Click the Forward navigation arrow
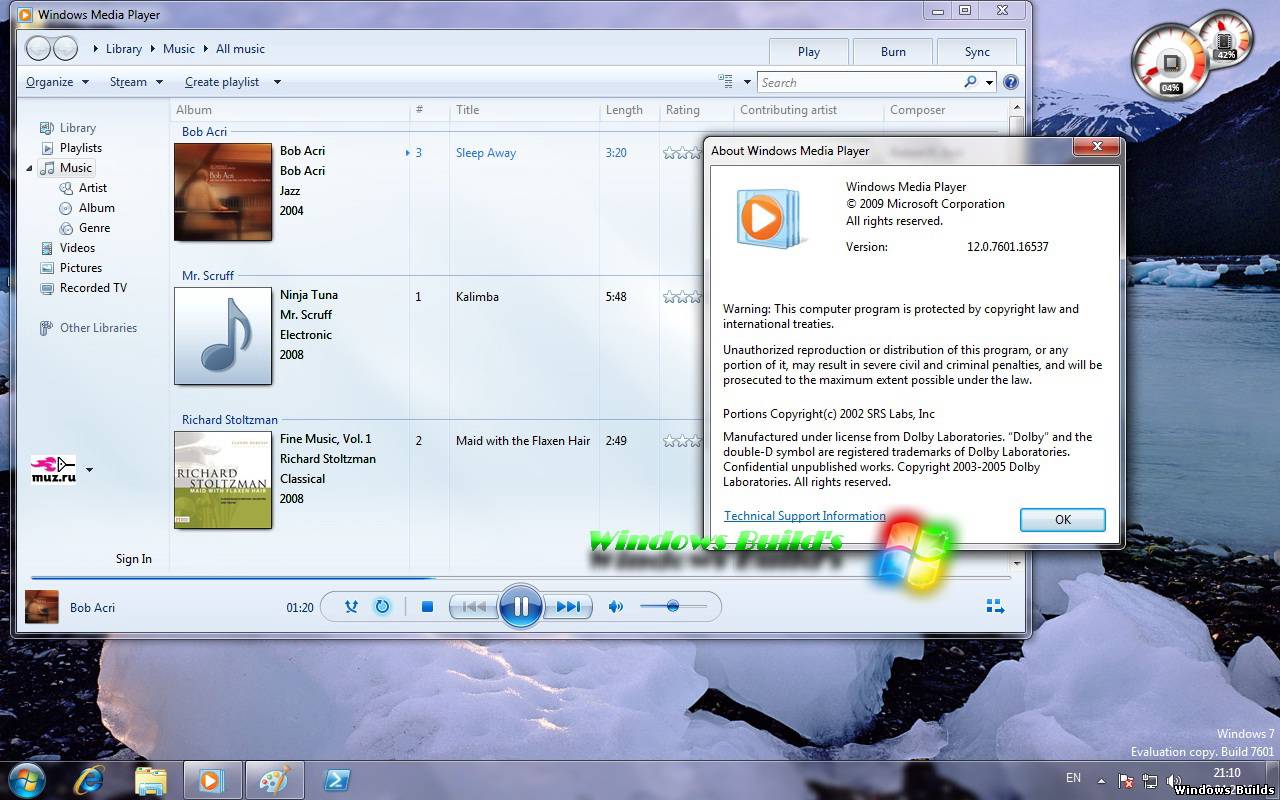 coord(65,48)
